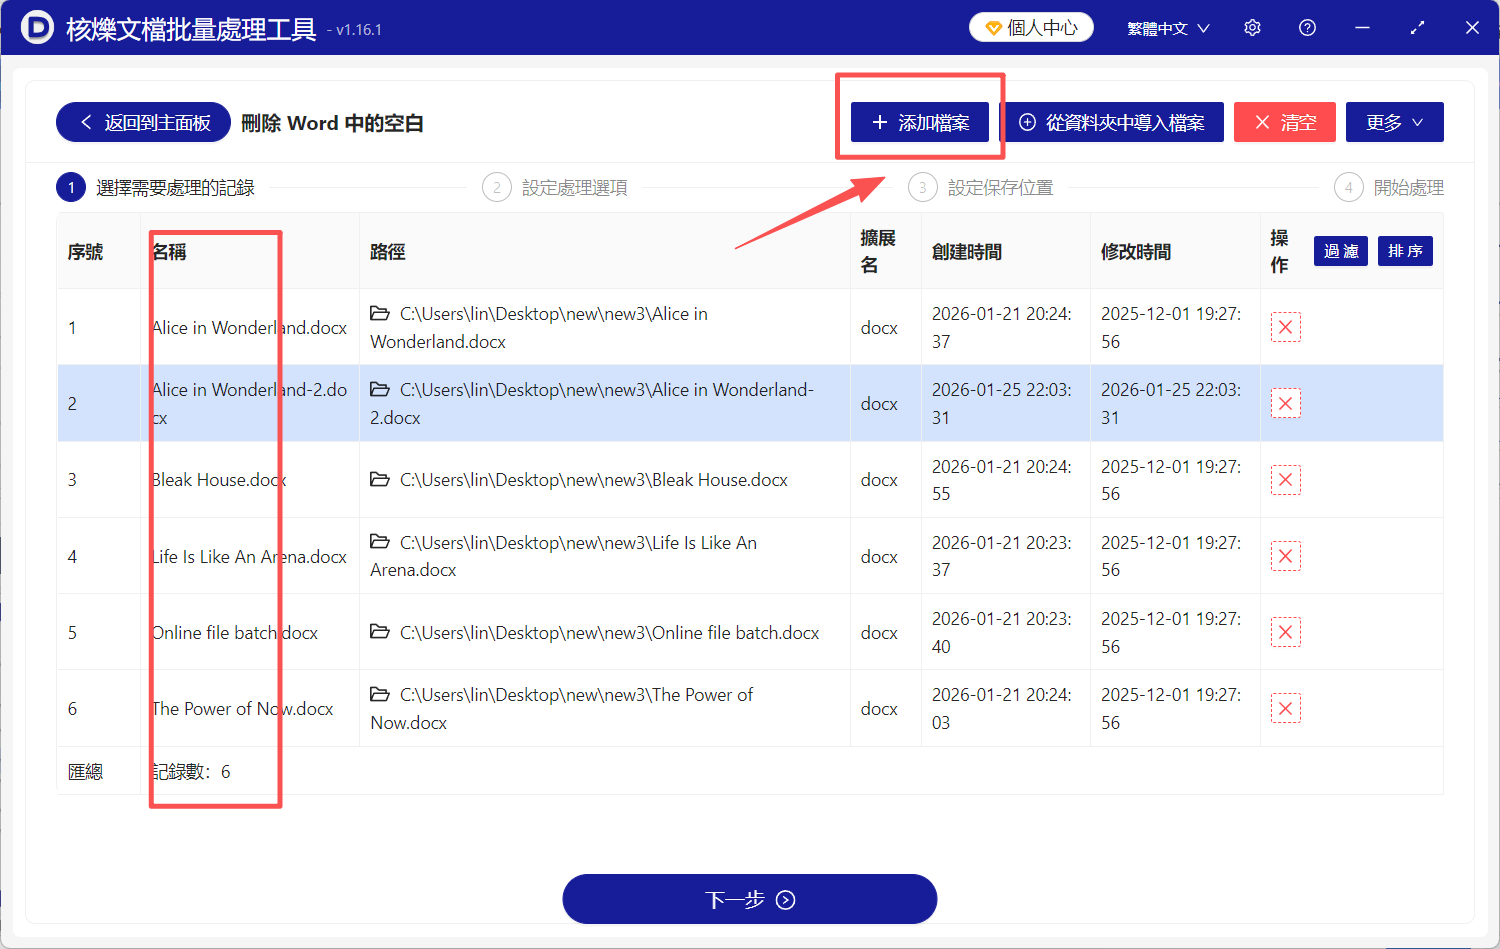Screen dimensions: 1500x949
Task: Open the 更多 dropdown menu
Action: (1394, 121)
